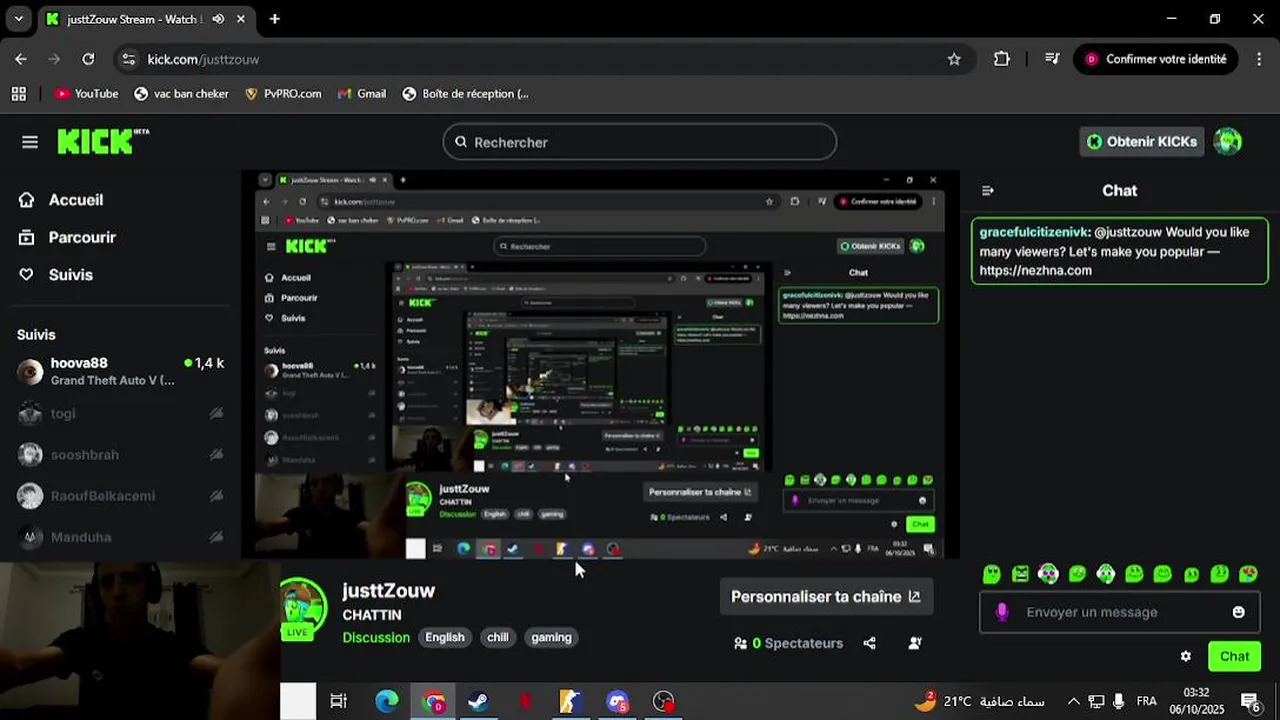Open Microsoft Edge from the taskbar
The width and height of the screenshot is (1280, 720).
pyautogui.click(x=386, y=702)
